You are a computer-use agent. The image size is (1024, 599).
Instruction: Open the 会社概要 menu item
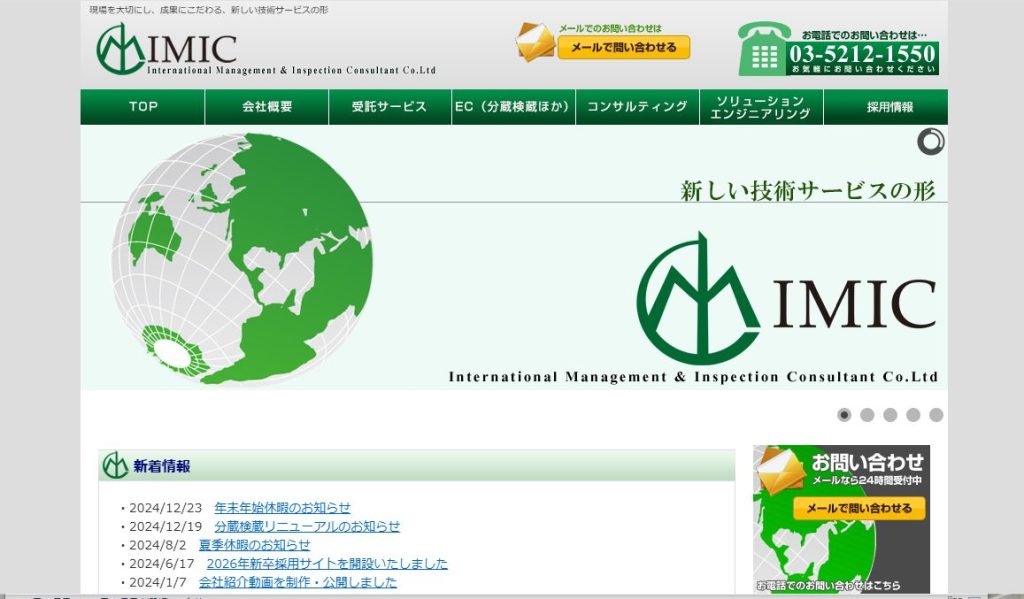(267, 106)
